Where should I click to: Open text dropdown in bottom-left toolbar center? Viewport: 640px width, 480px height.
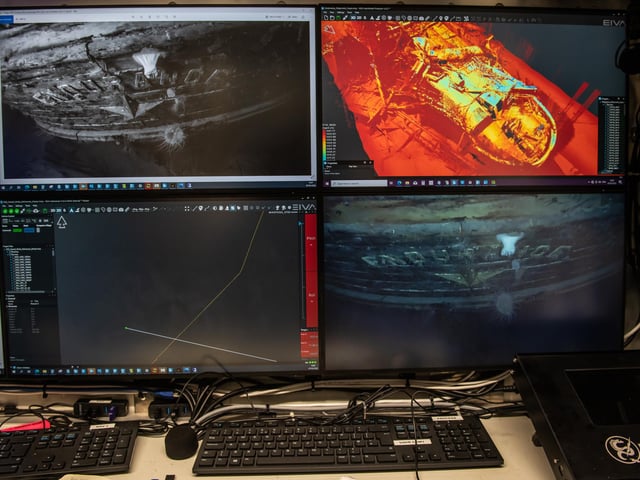click(141, 210)
